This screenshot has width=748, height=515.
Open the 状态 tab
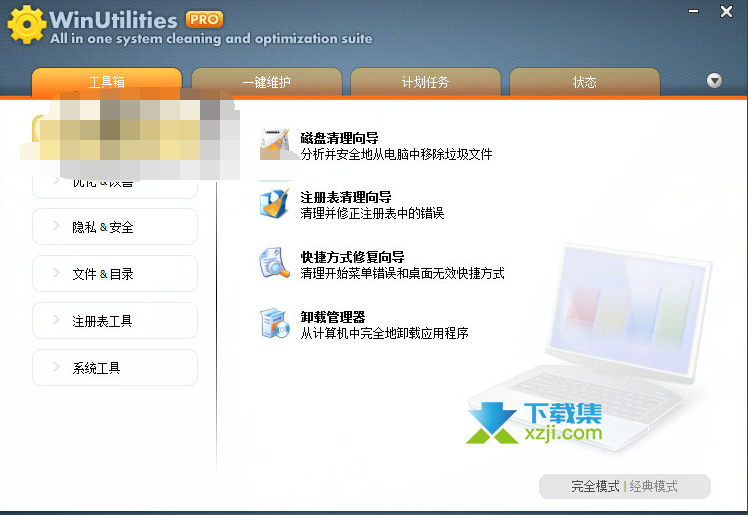[x=585, y=82]
